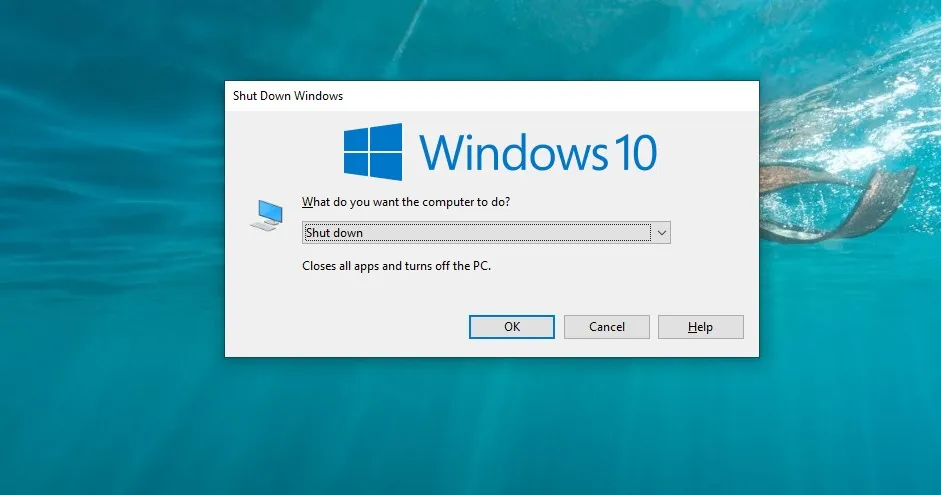This screenshot has width=941, height=495.
Task: Click 'Closes all apps and turns off the PC' text
Action: 397,267
